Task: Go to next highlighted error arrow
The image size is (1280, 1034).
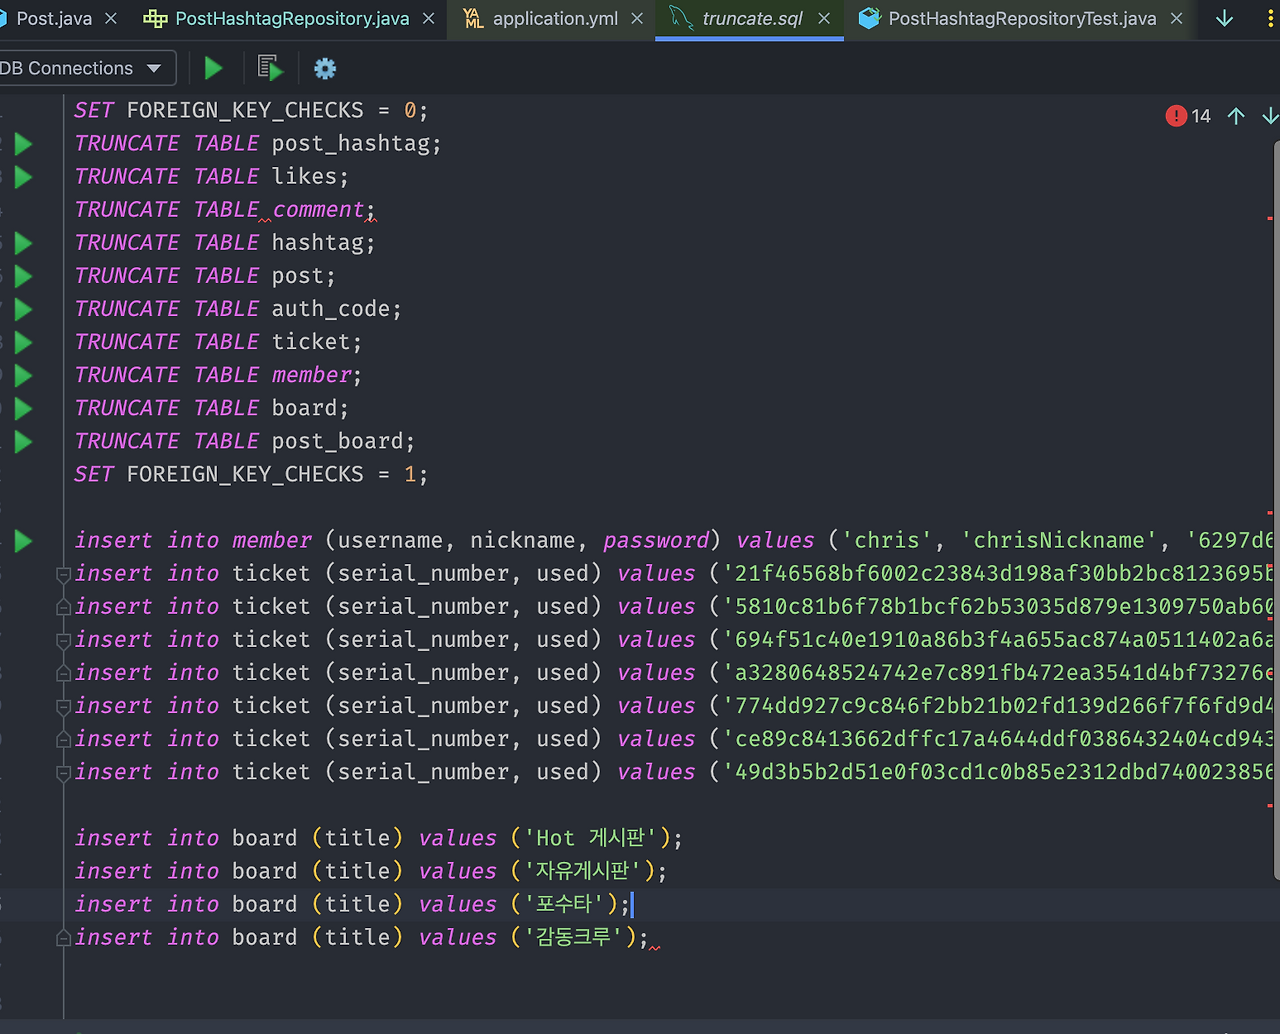Action: point(1270,116)
